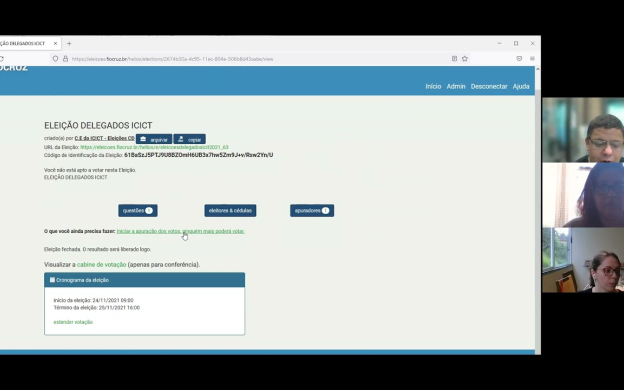Open the apuradores section
The width and height of the screenshot is (624, 390).
pos(312,211)
